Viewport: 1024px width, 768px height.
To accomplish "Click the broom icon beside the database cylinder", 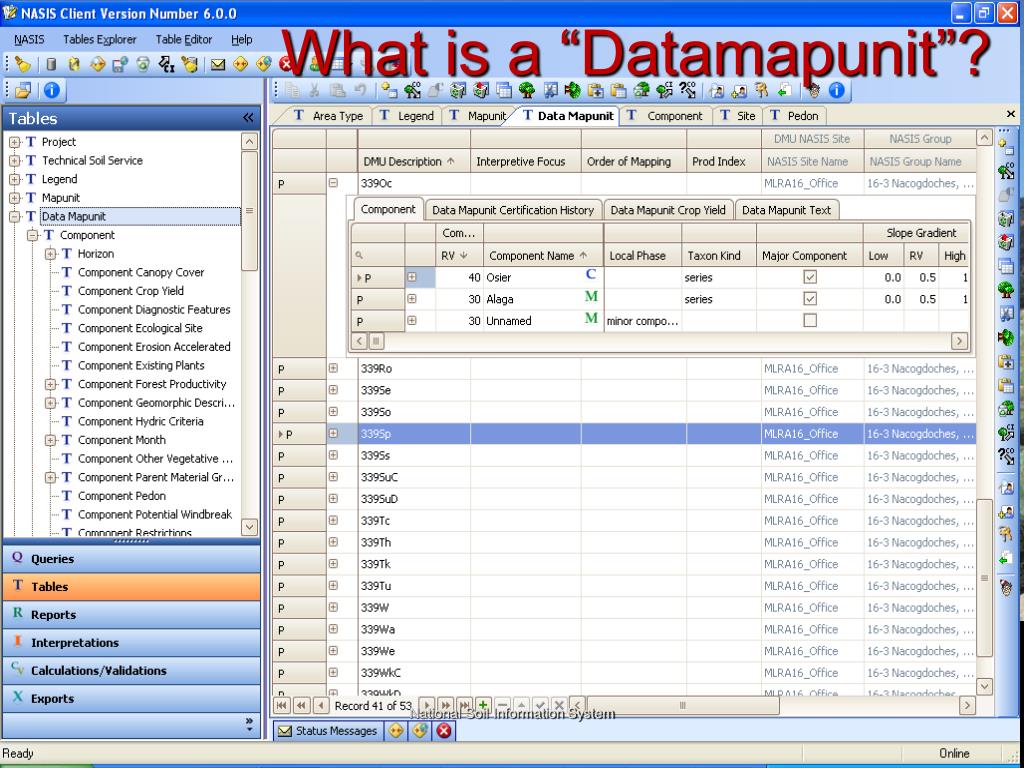I will 23,64.
